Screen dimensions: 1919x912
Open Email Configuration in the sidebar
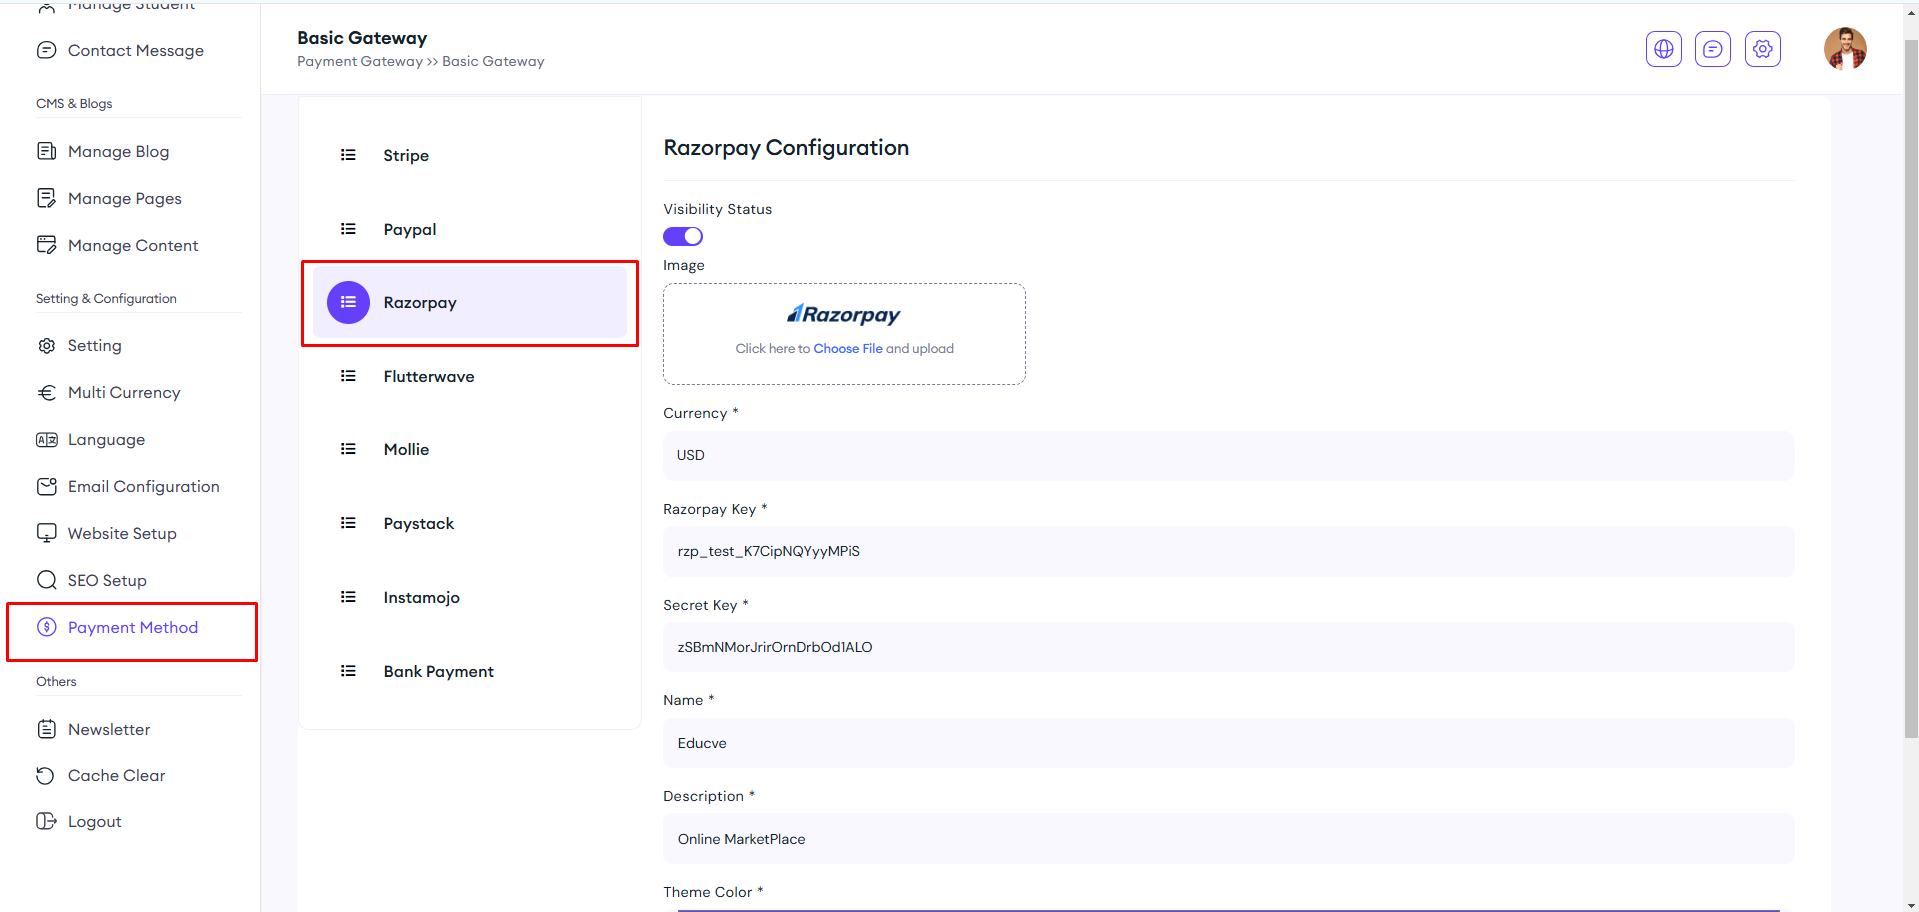tap(143, 487)
